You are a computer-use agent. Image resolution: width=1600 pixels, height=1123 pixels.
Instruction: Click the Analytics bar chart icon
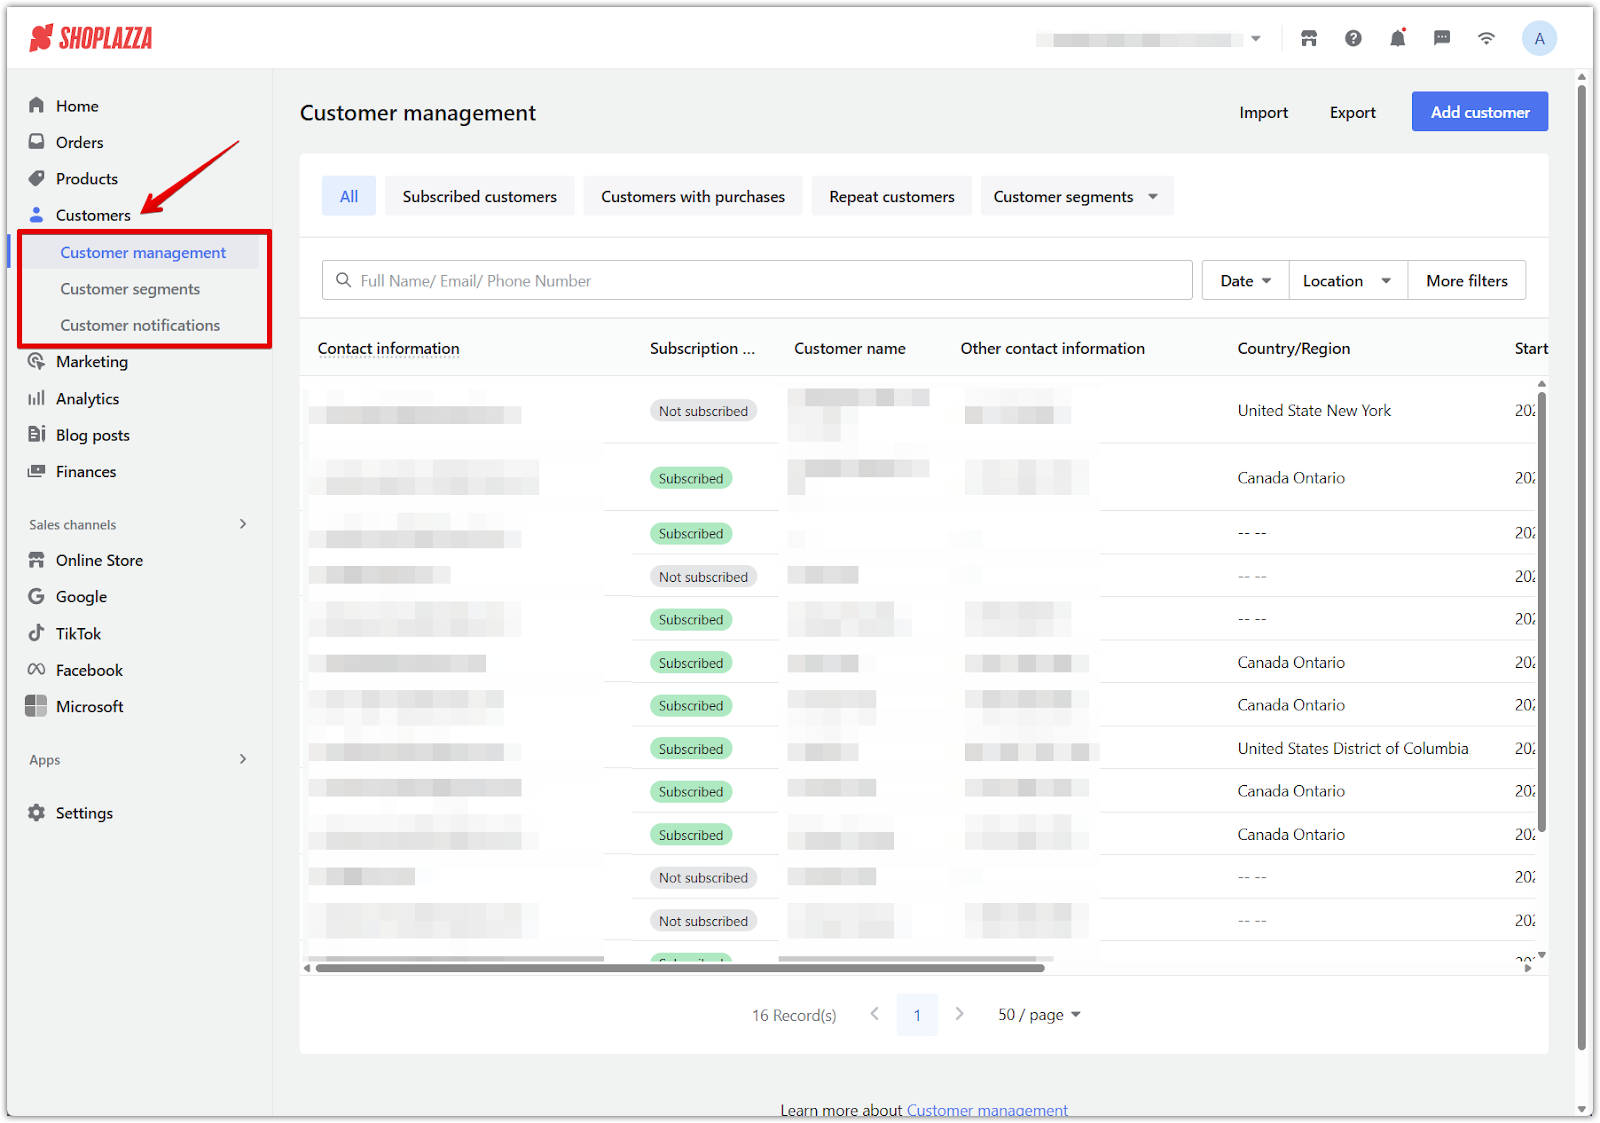tap(37, 398)
